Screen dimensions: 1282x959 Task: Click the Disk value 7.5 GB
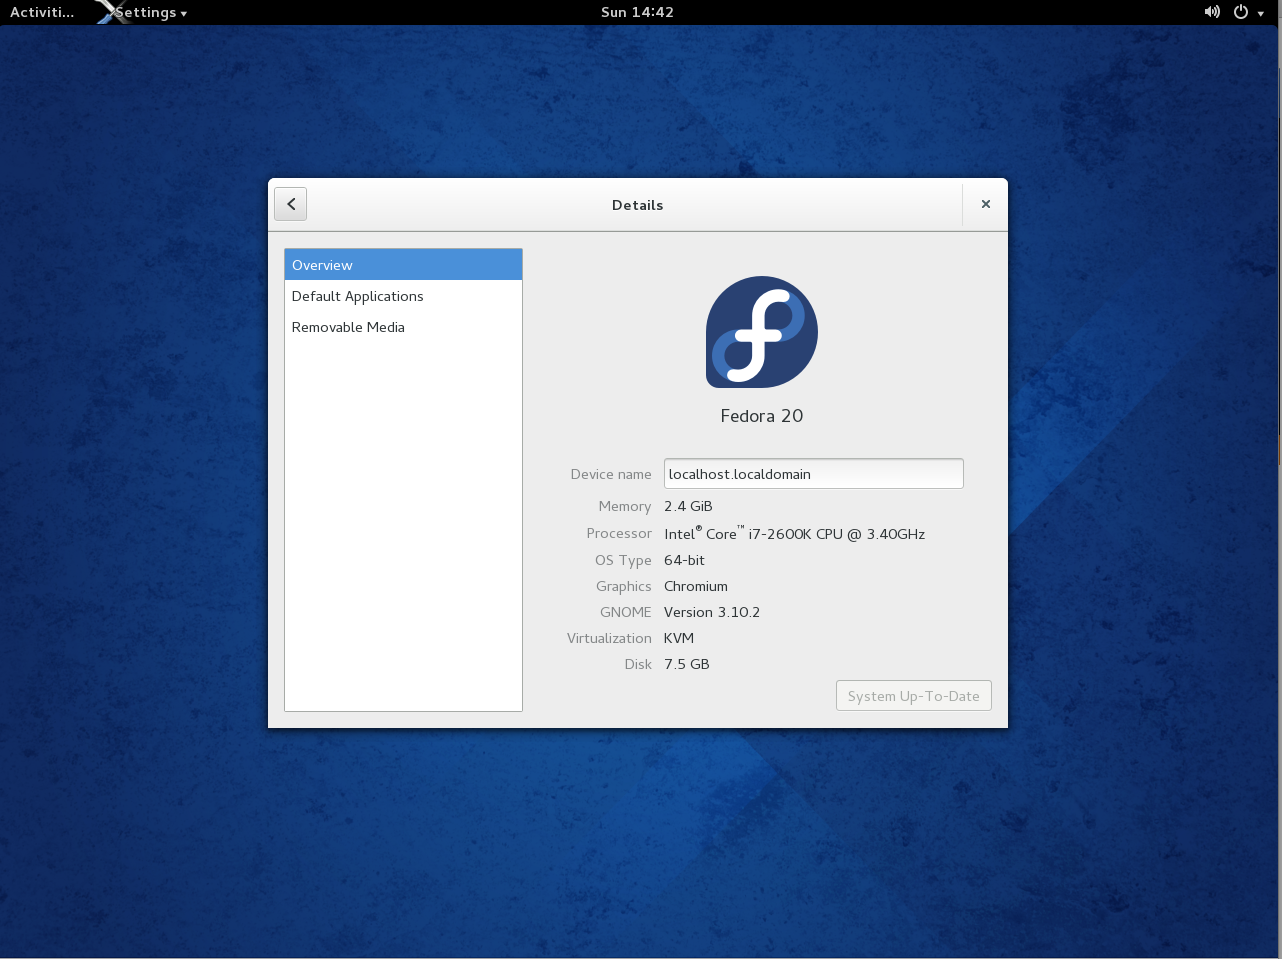point(687,664)
